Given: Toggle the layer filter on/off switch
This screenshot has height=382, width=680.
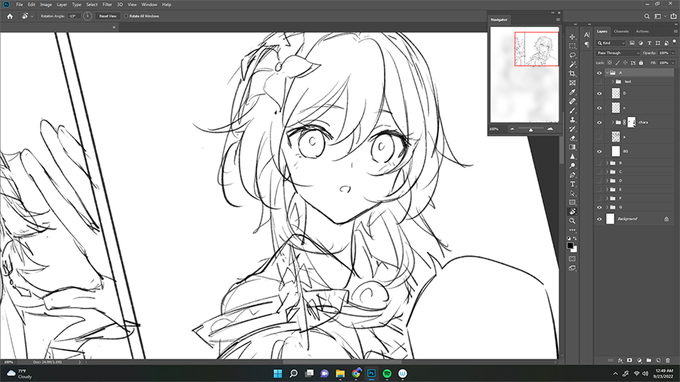Looking at the screenshot, I should click(x=674, y=42).
